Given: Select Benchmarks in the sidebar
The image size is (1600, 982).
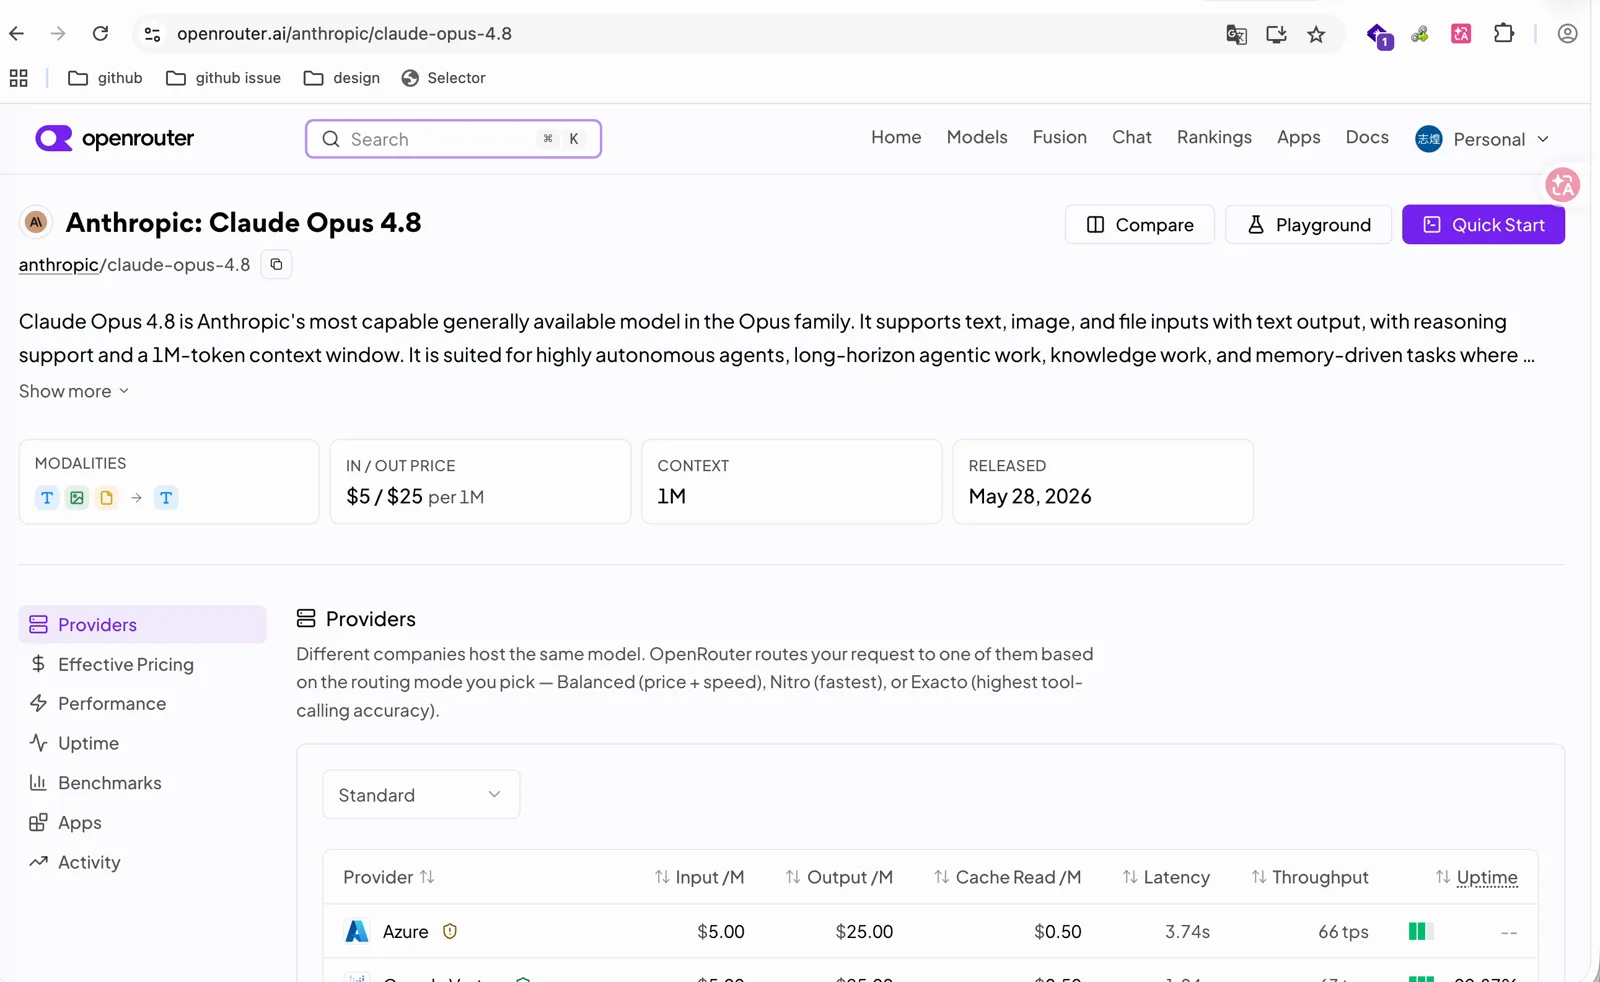Looking at the screenshot, I should (x=143, y=783).
